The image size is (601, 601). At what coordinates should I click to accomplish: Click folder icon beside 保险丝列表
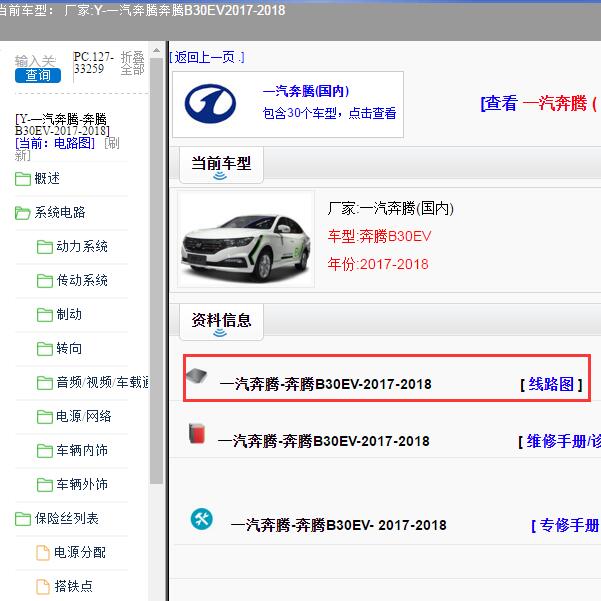(23, 519)
